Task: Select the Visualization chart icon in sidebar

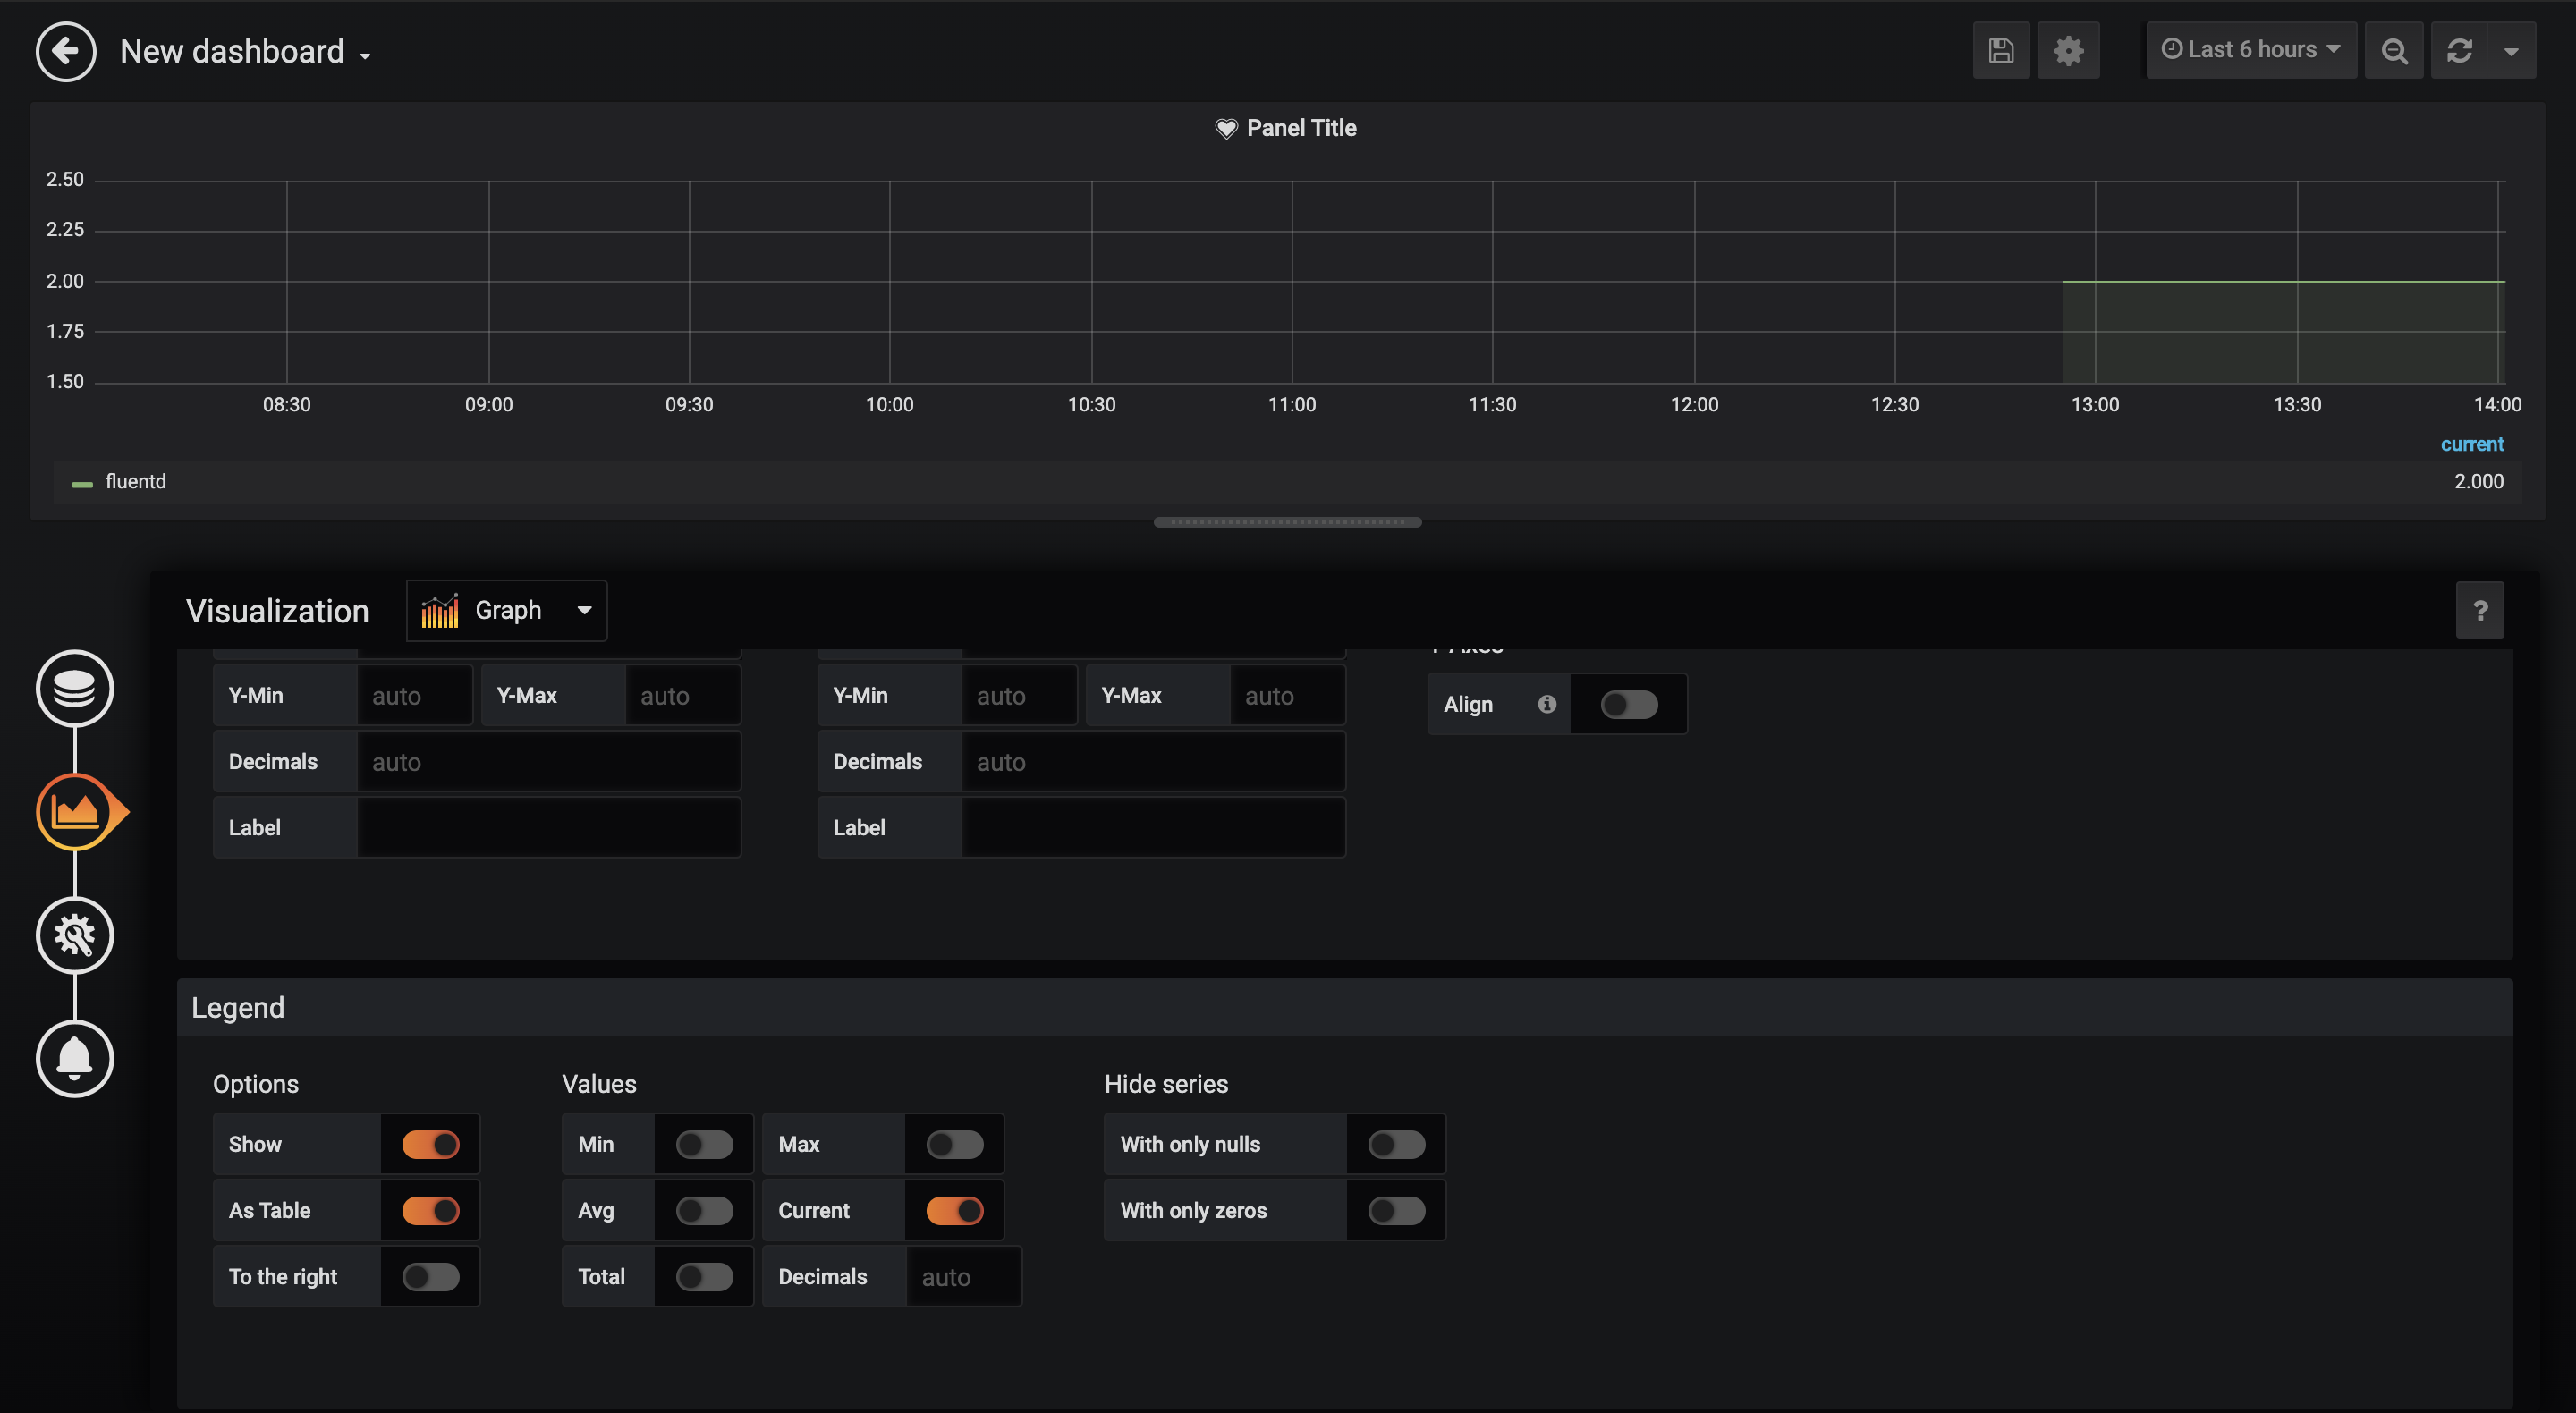Action: pos(75,811)
